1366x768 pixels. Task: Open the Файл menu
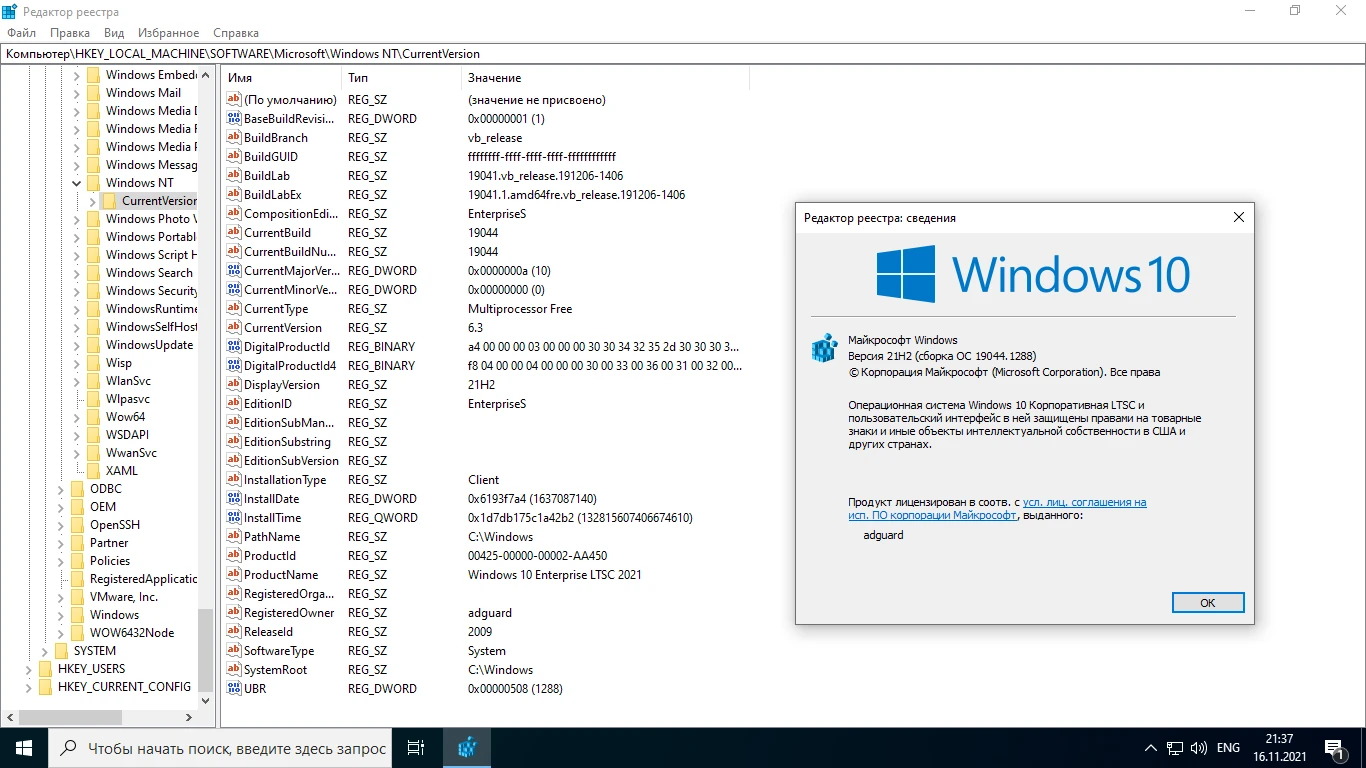[21, 33]
